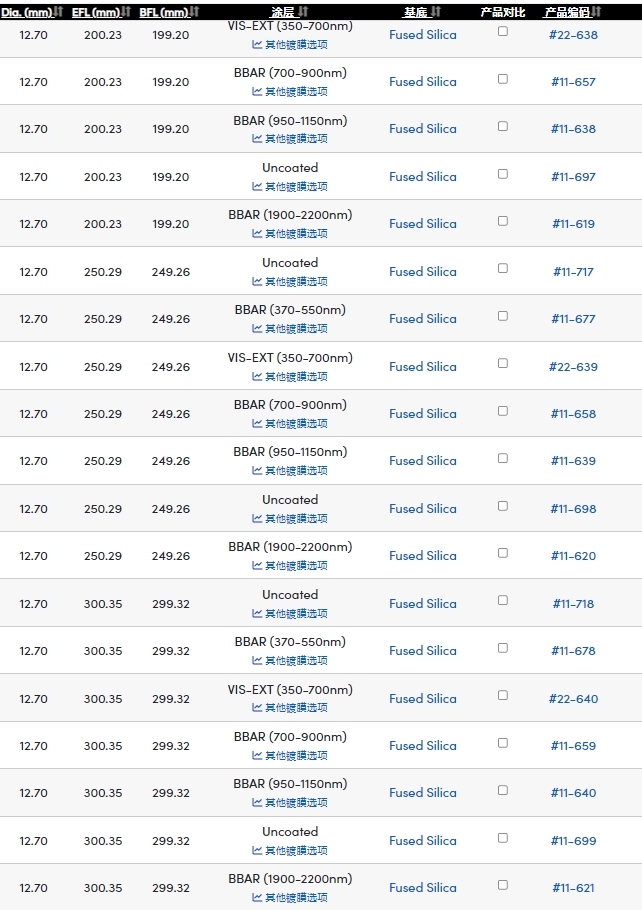Click chart icon in #11-697 Uncoated row
642x910 pixels.
tap(257, 186)
